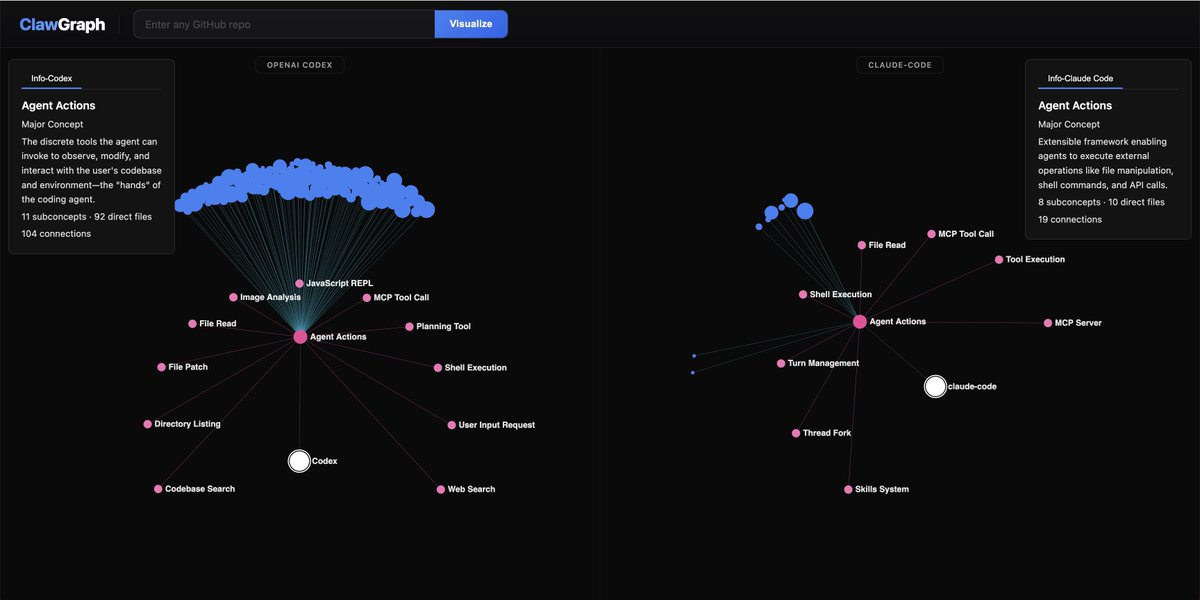1200x600 pixels.
Task: Select the MCP Tool Call node in claude-code graph
Action: pos(931,234)
